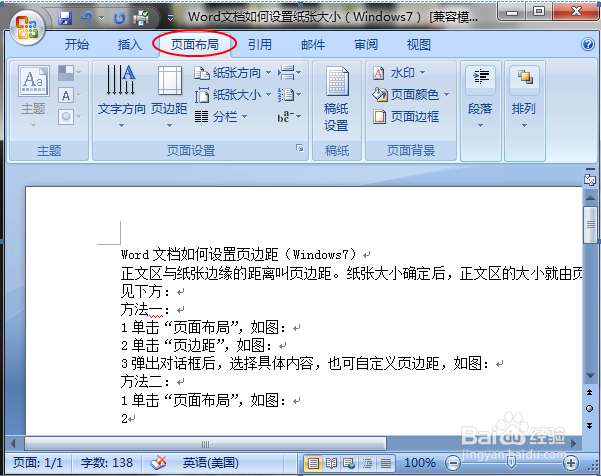Expand the 分栏 dropdown arrow
The image size is (601, 476).
pyautogui.click(x=244, y=117)
